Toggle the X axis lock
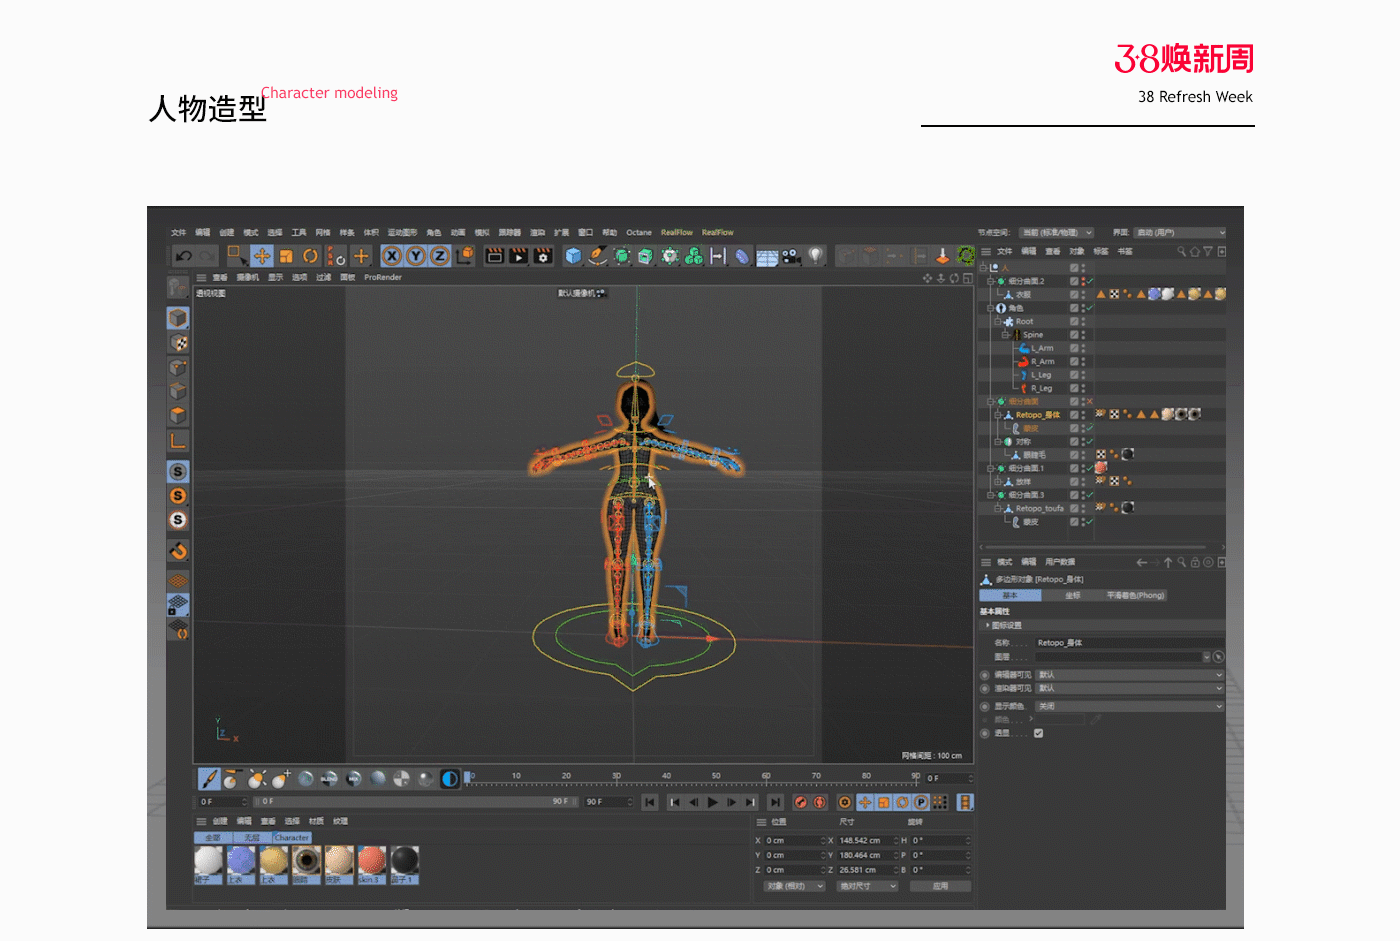The height and width of the screenshot is (941, 1400). point(392,256)
